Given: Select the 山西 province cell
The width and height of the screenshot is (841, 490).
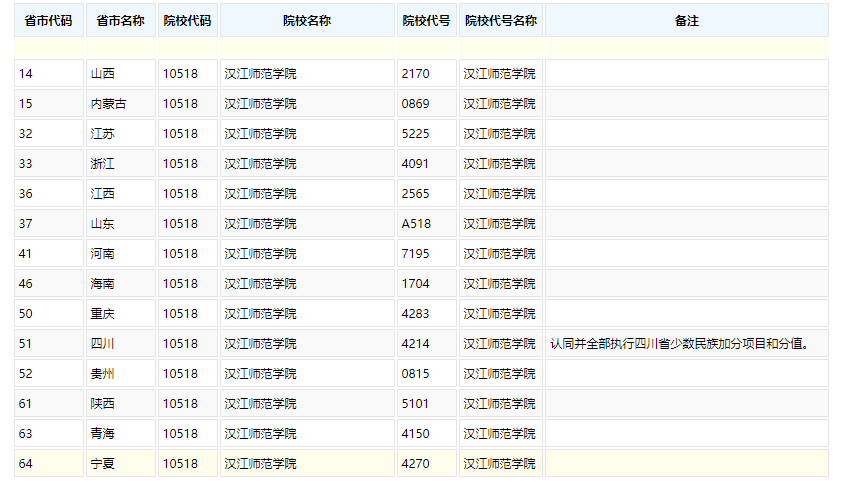Looking at the screenshot, I should (x=103, y=74).
